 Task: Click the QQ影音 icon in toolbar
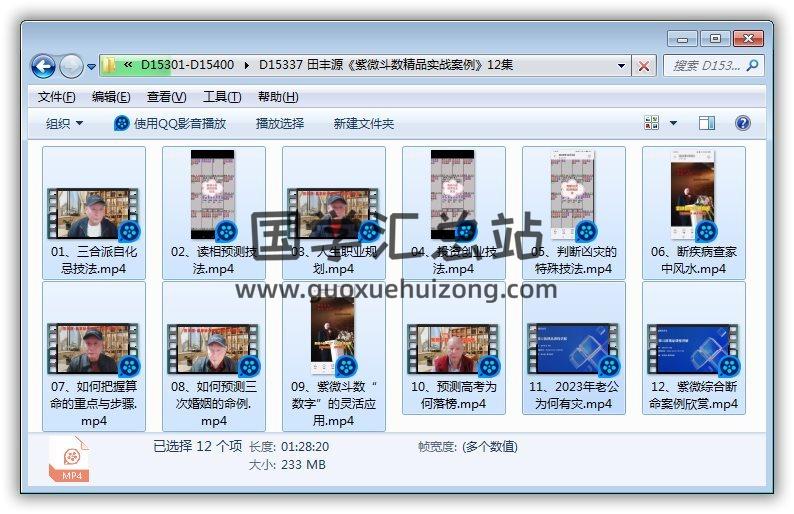click(122, 123)
